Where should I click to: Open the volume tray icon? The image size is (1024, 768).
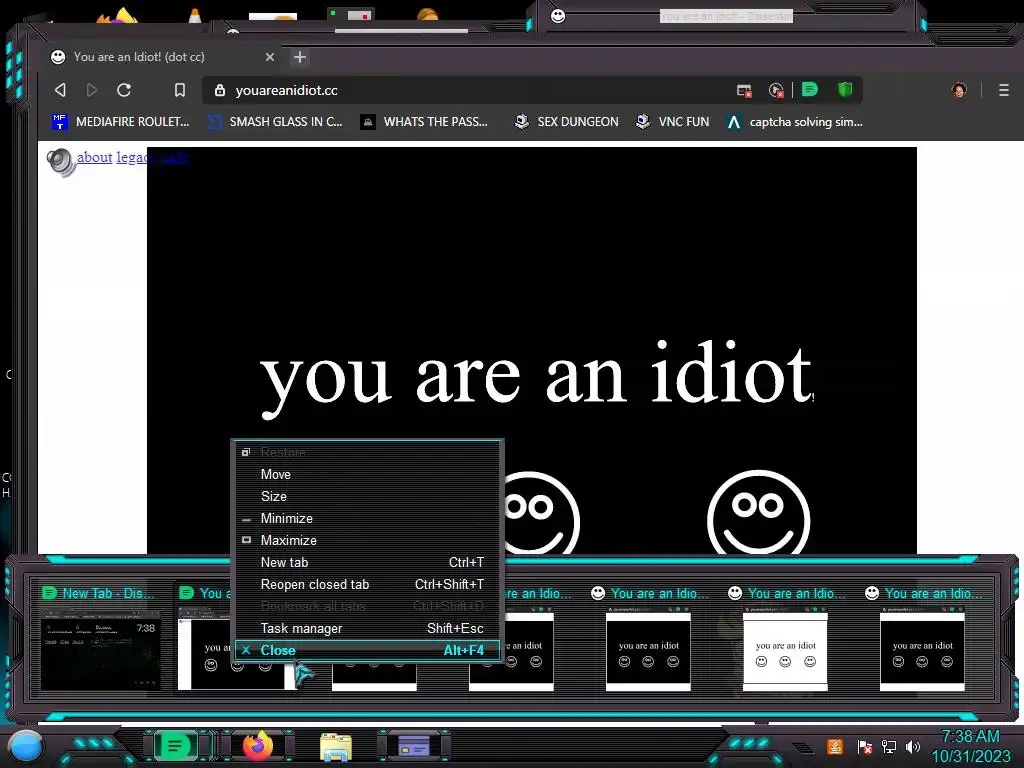click(913, 746)
